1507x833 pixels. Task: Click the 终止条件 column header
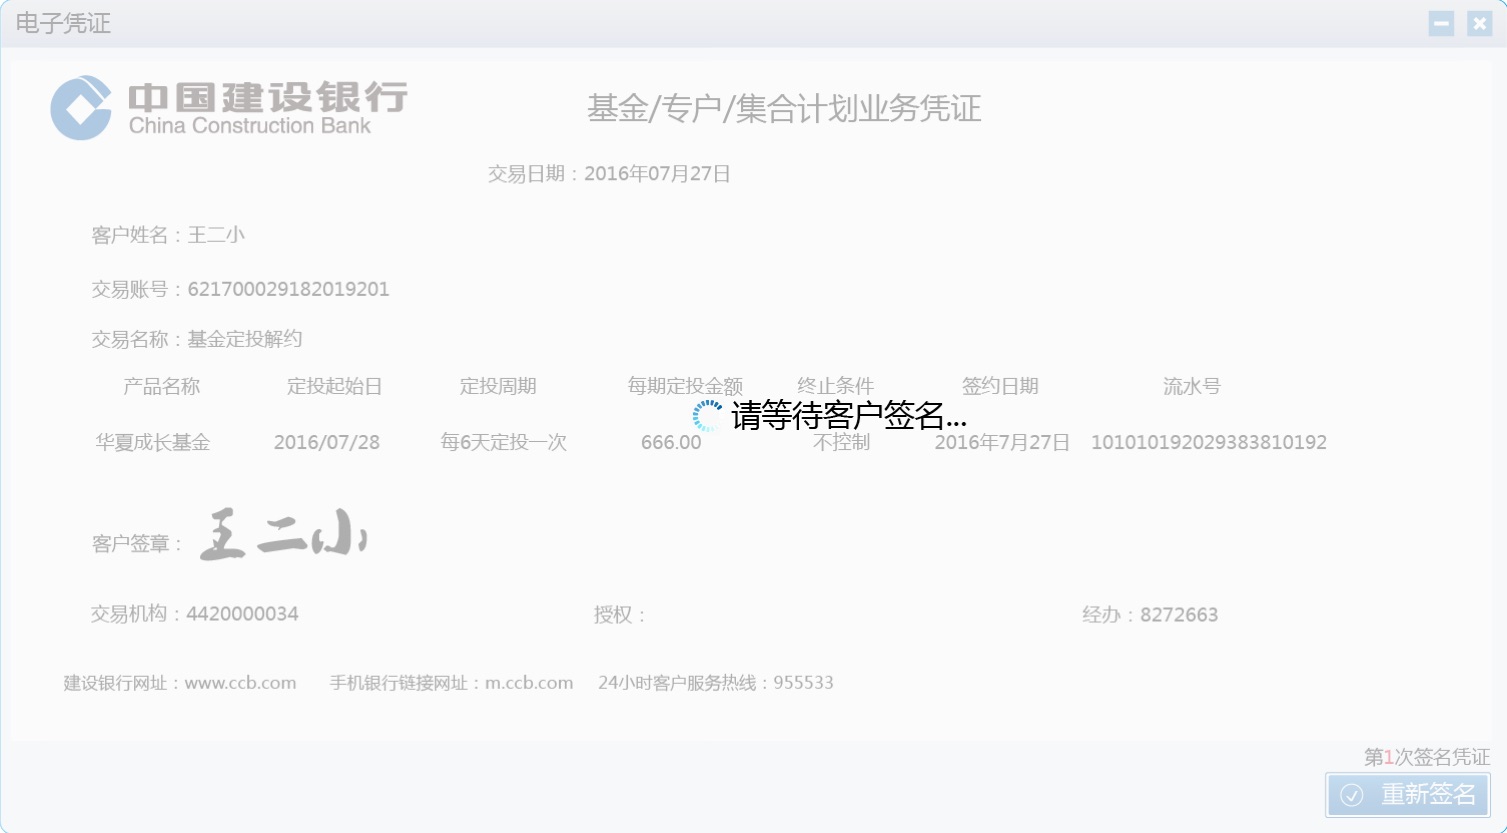836,386
